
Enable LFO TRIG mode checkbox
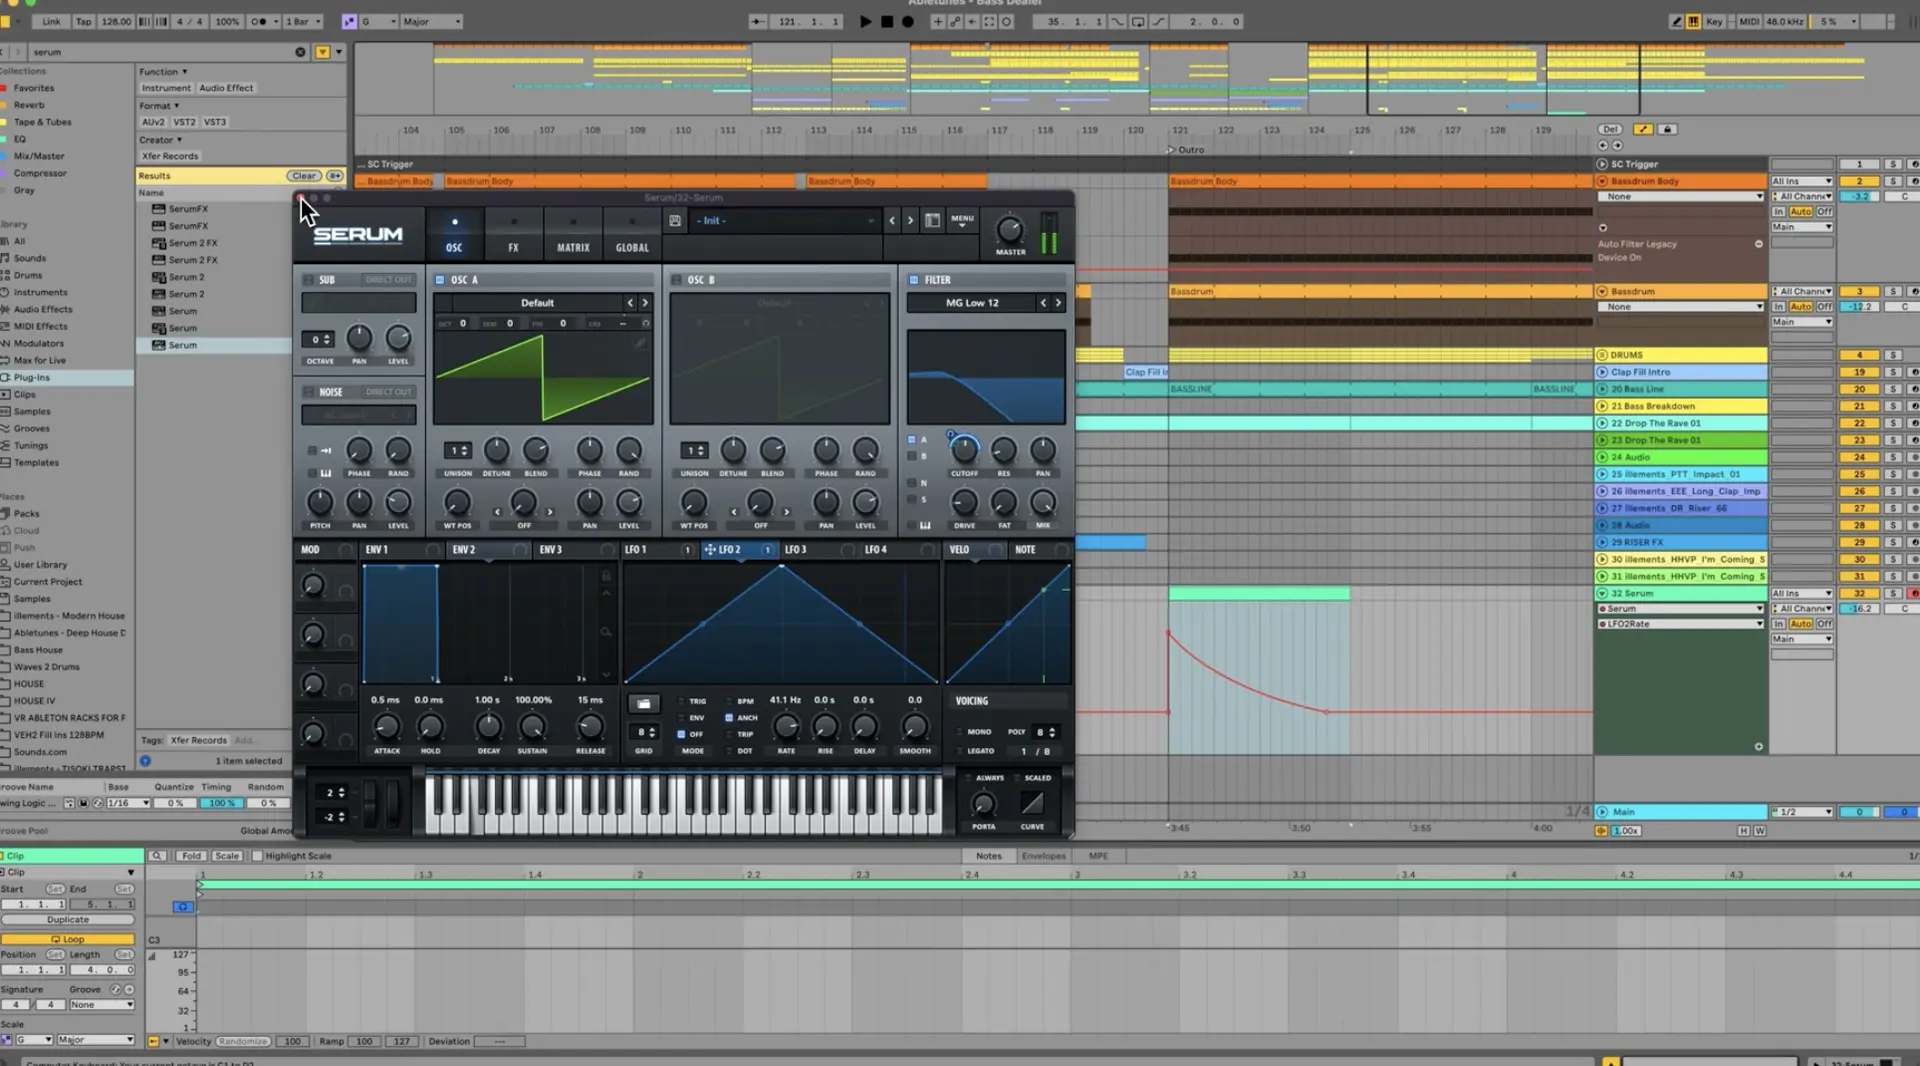coord(682,701)
